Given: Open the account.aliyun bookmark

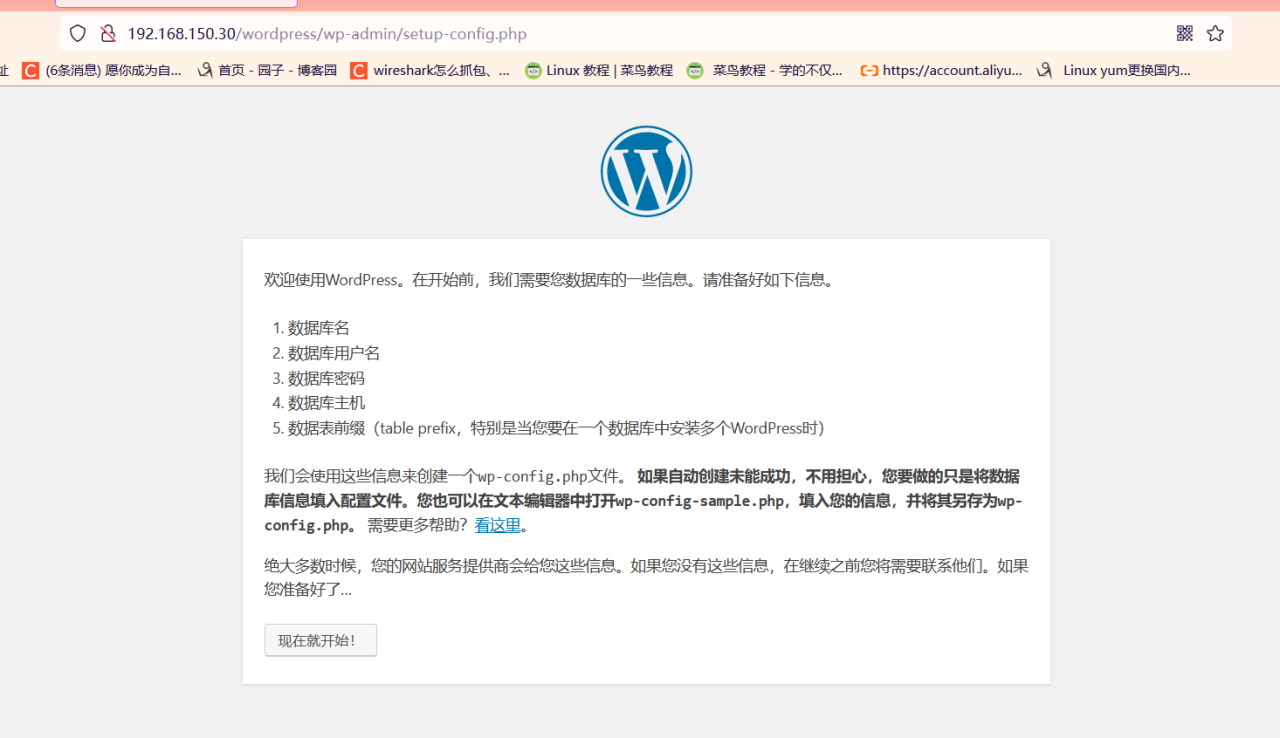Looking at the screenshot, I should [941, 71].
